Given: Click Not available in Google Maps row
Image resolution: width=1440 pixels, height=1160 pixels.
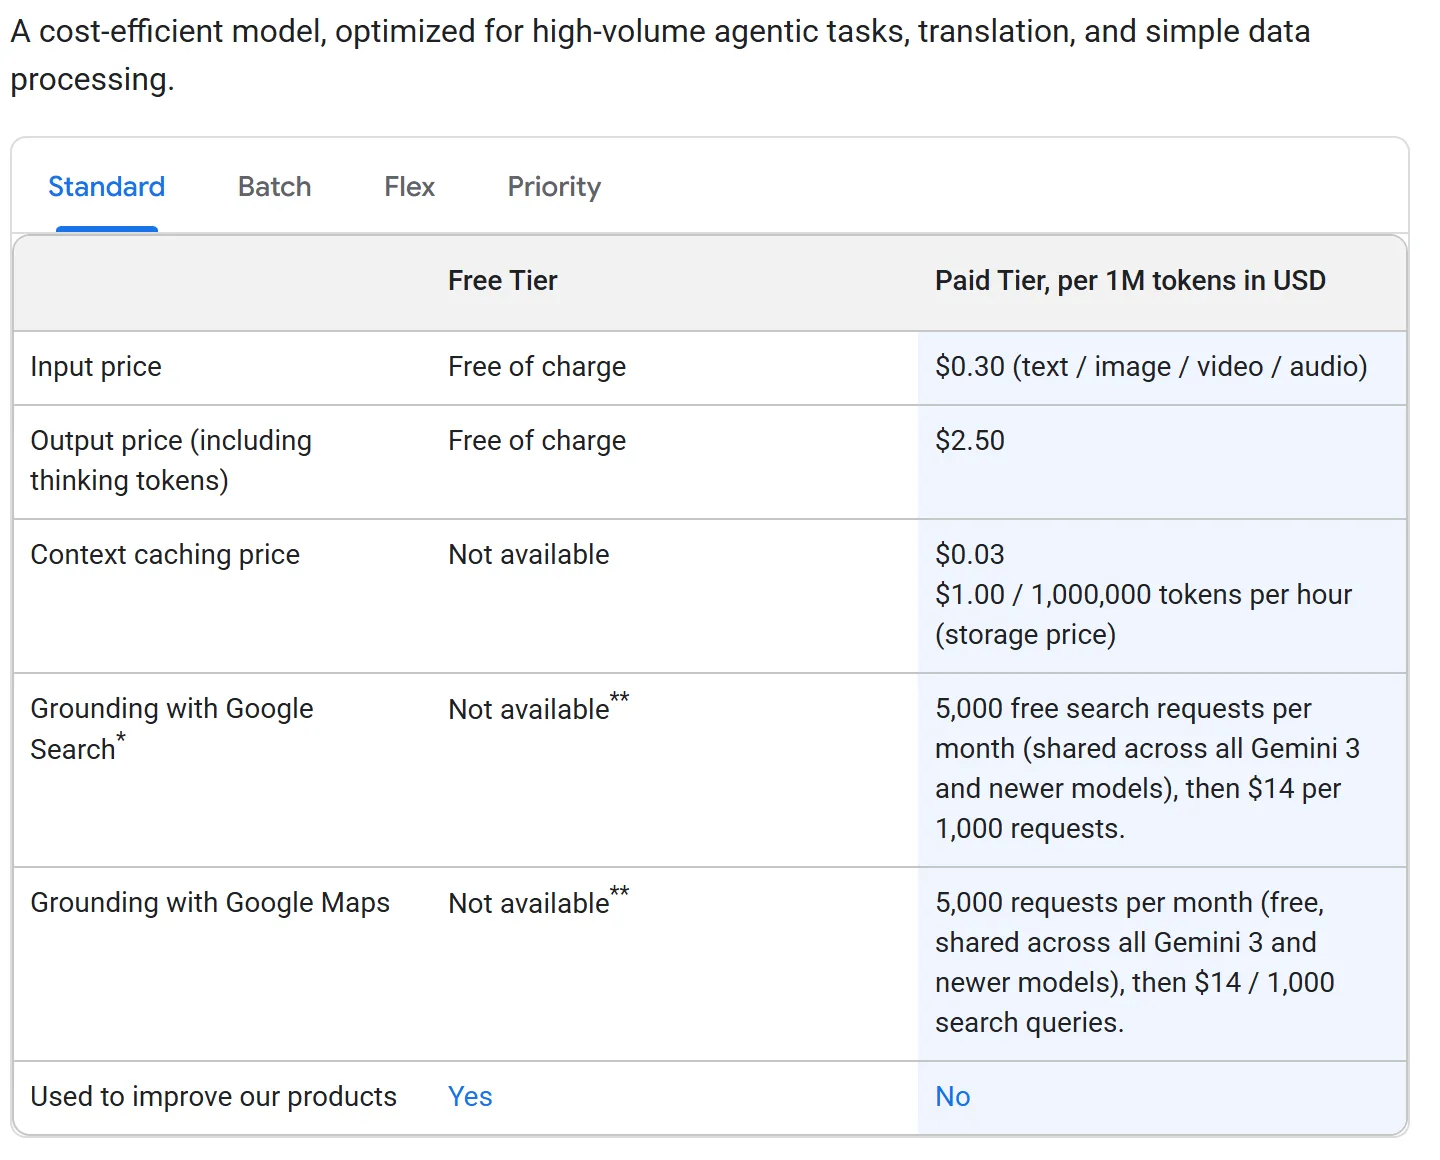Looking at the screenshot, I should point(539,903).
